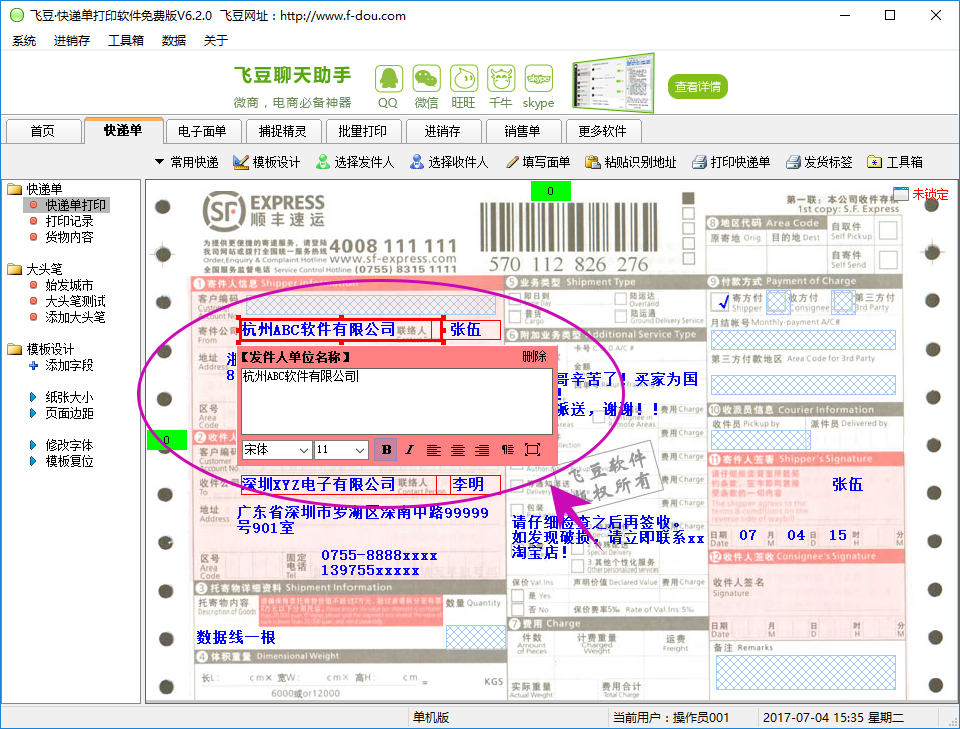
Task: Collapse the 大头笔 folder
Action: click(15, 269)
